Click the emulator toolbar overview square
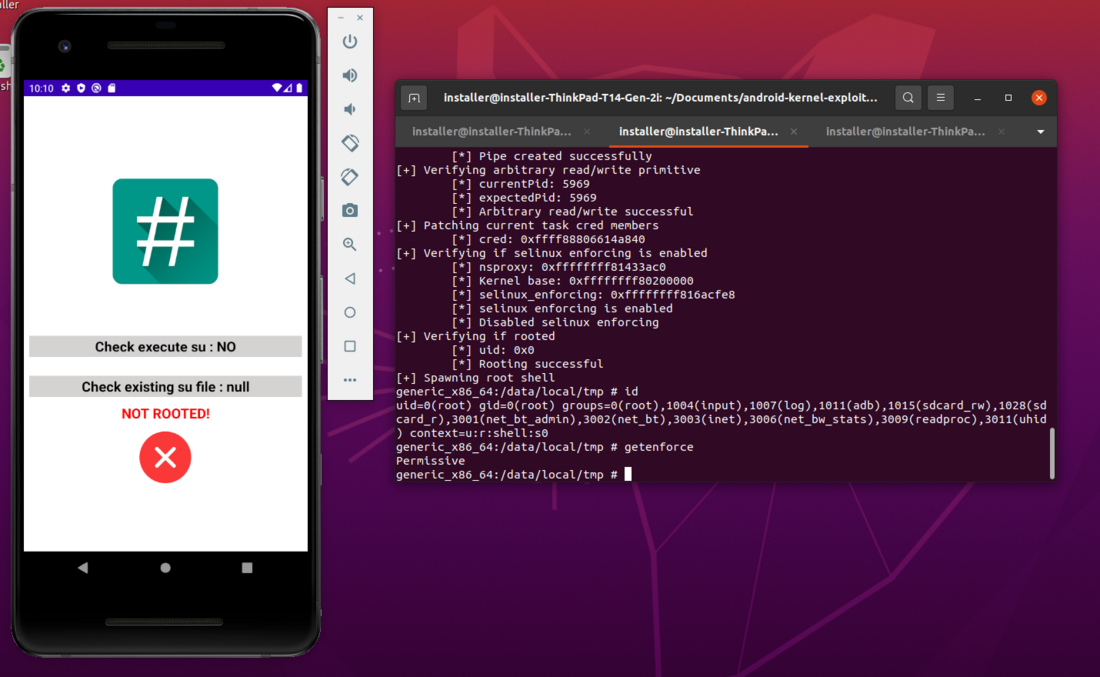 350,346
